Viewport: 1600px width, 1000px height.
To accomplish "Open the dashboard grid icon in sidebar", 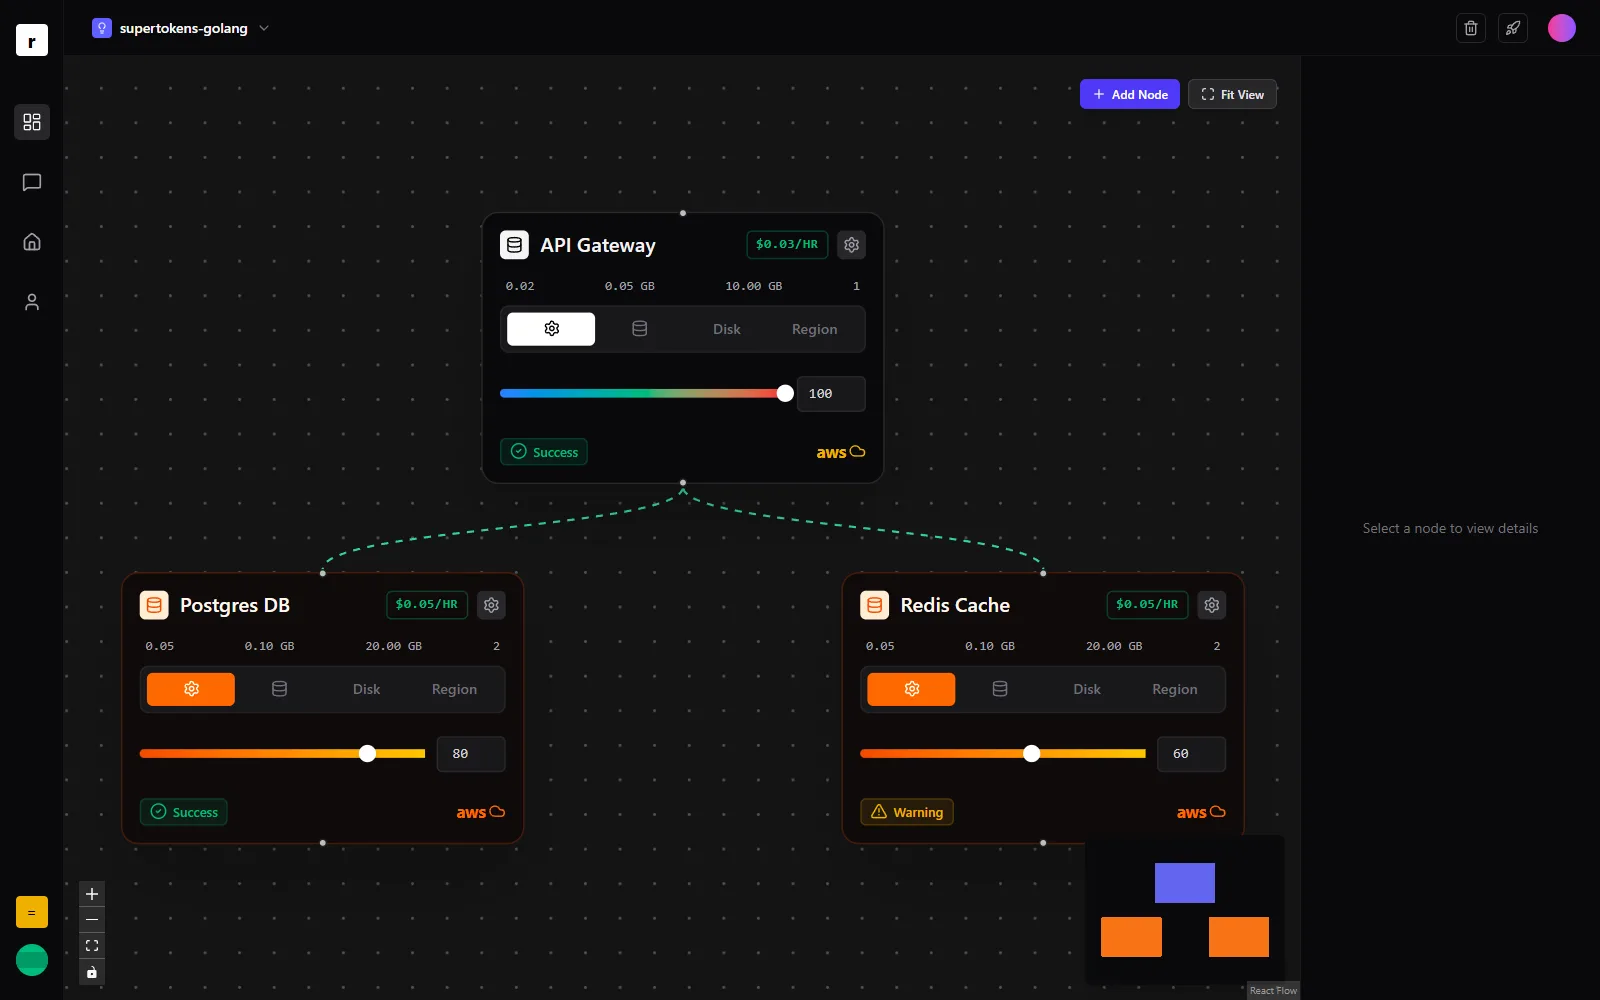I will pyautogui.click(x=32, y=122).
